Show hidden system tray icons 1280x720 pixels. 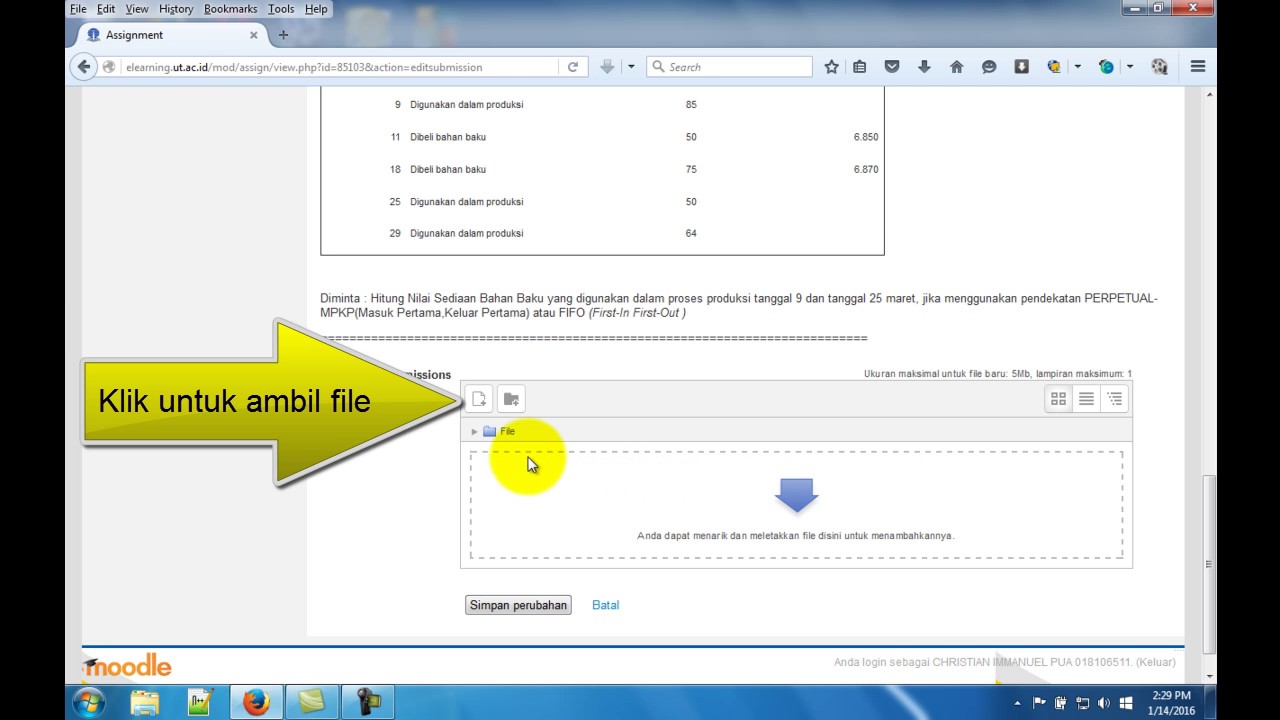tap(1018, 703)
